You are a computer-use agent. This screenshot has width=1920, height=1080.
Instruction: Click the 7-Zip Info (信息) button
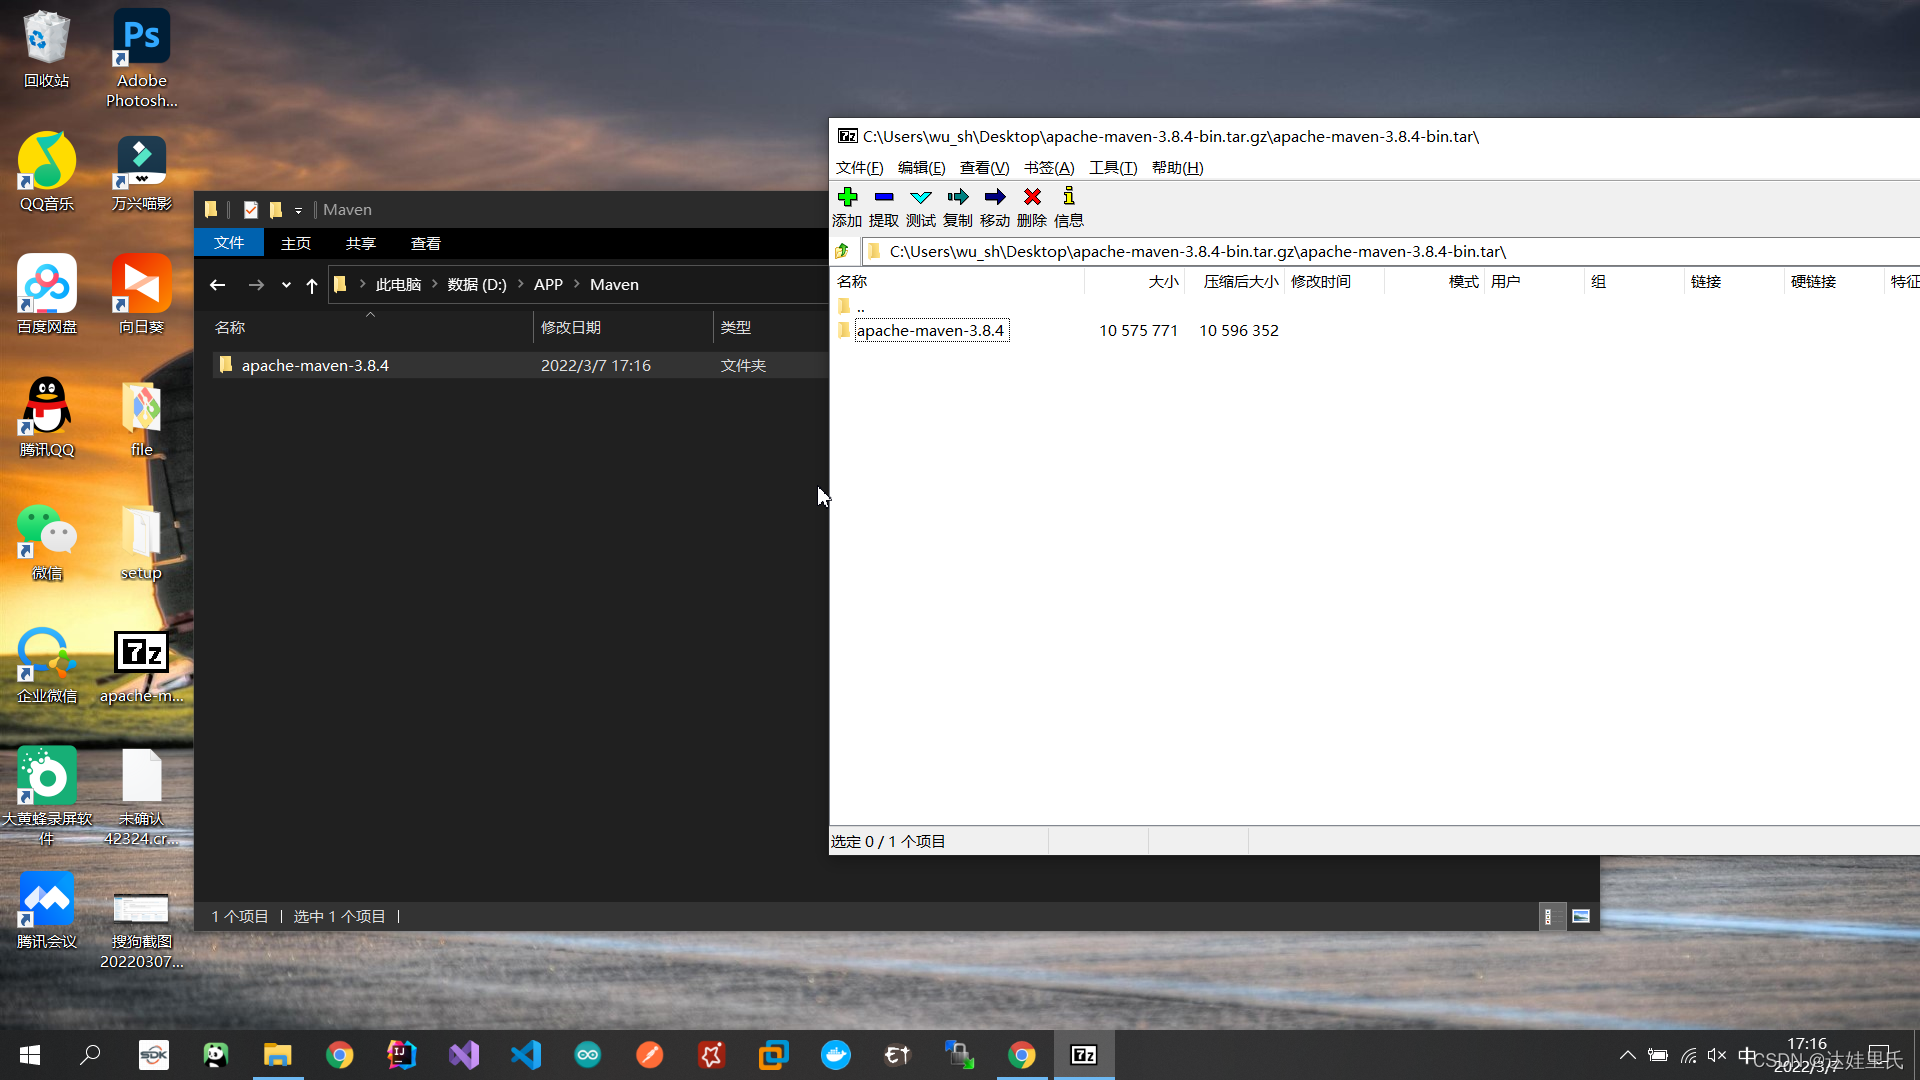pos(1069,207)
